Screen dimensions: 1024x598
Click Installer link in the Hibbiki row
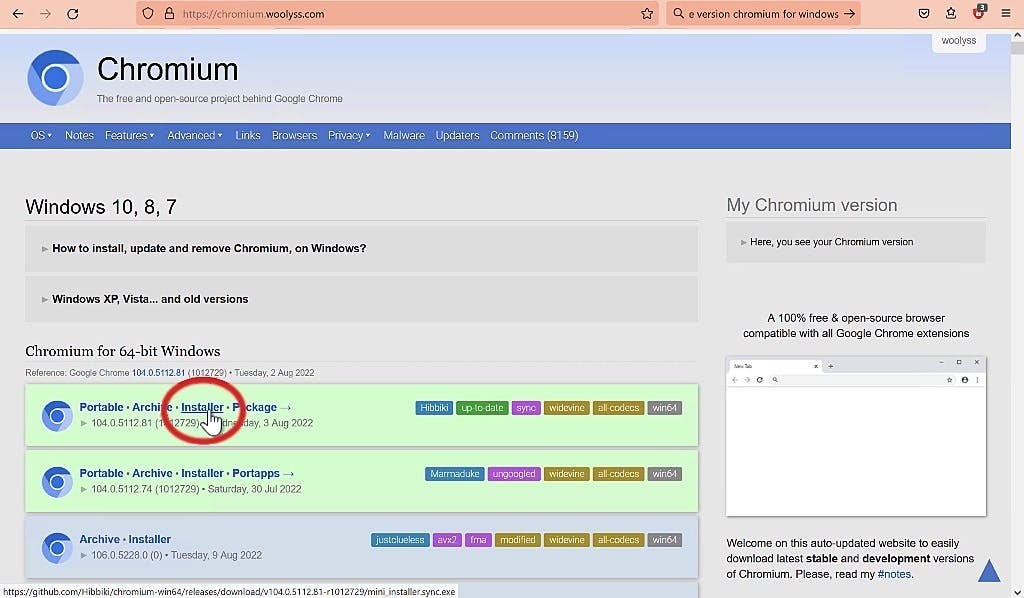coord(202,407)
